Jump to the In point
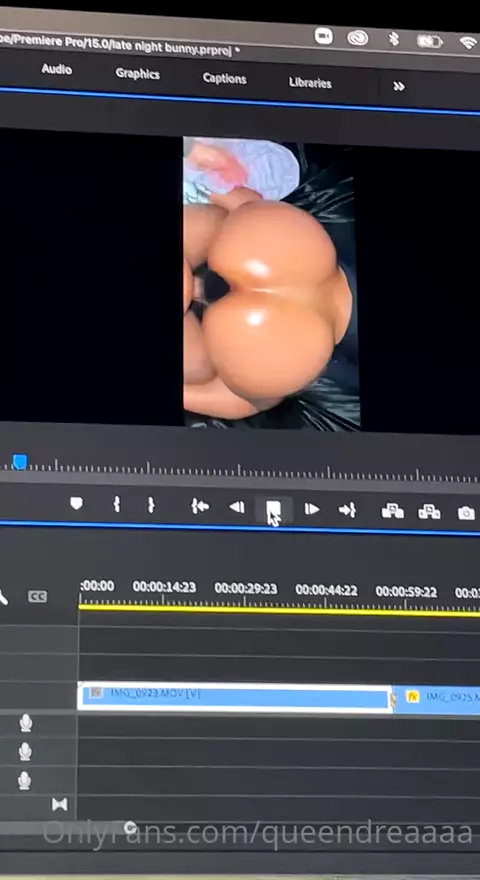 200,507
